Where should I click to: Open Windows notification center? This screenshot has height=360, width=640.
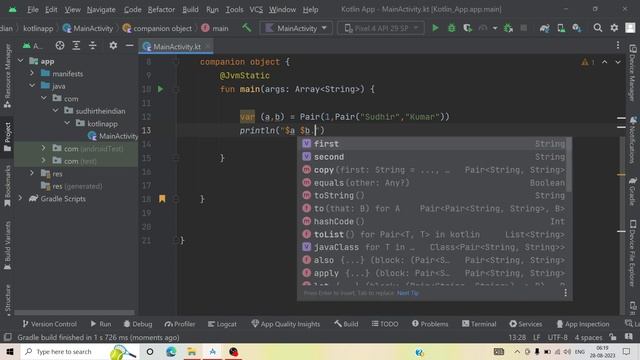coord(627,351)
